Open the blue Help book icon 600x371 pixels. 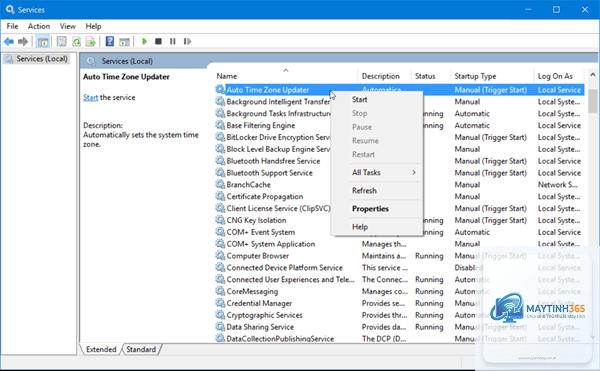click(110, 41)
